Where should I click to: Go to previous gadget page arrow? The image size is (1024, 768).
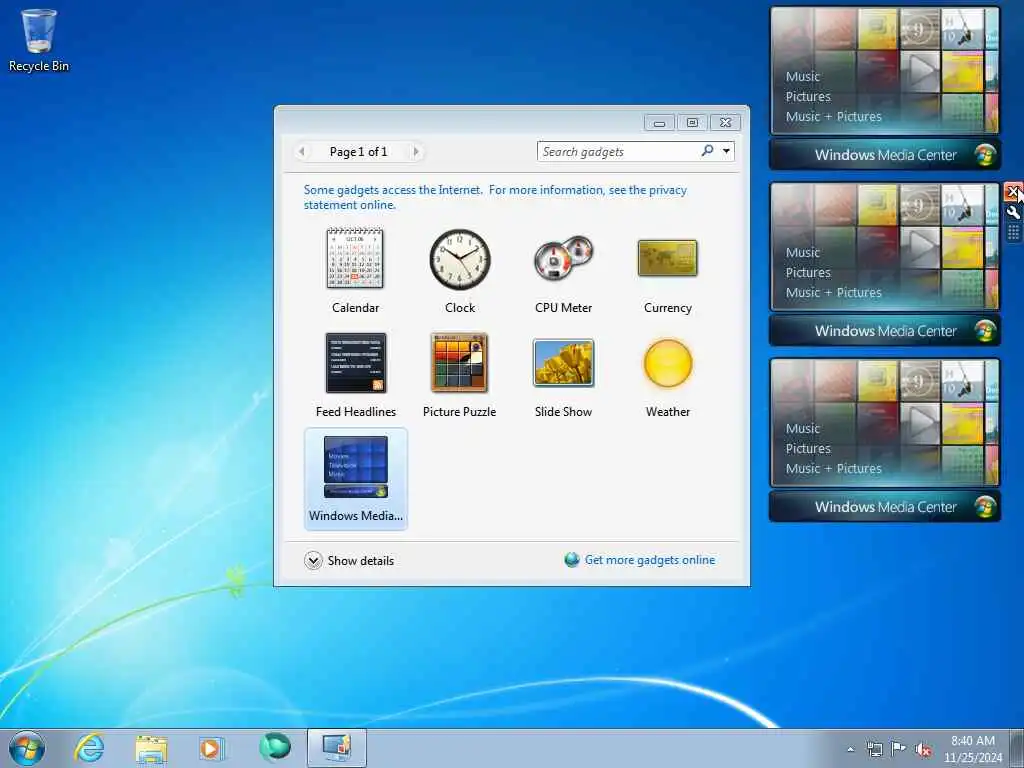(x=301, y=152)
